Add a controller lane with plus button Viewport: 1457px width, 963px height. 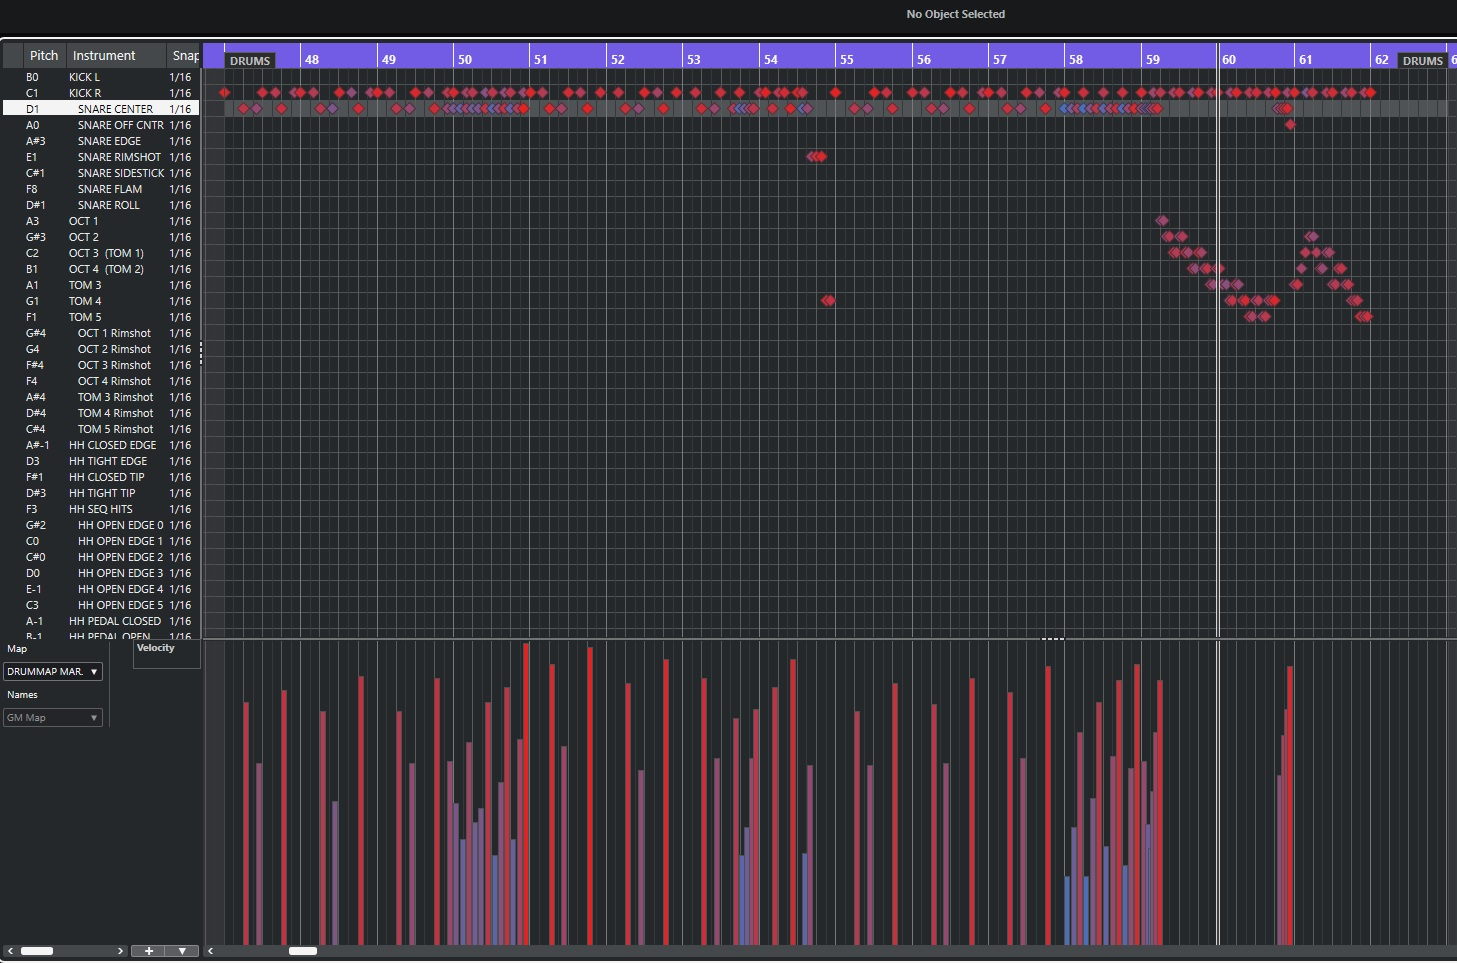149,951
